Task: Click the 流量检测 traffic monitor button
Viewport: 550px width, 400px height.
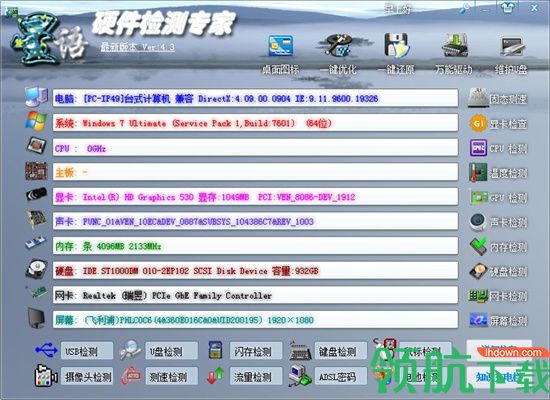Action: (256, 376)
